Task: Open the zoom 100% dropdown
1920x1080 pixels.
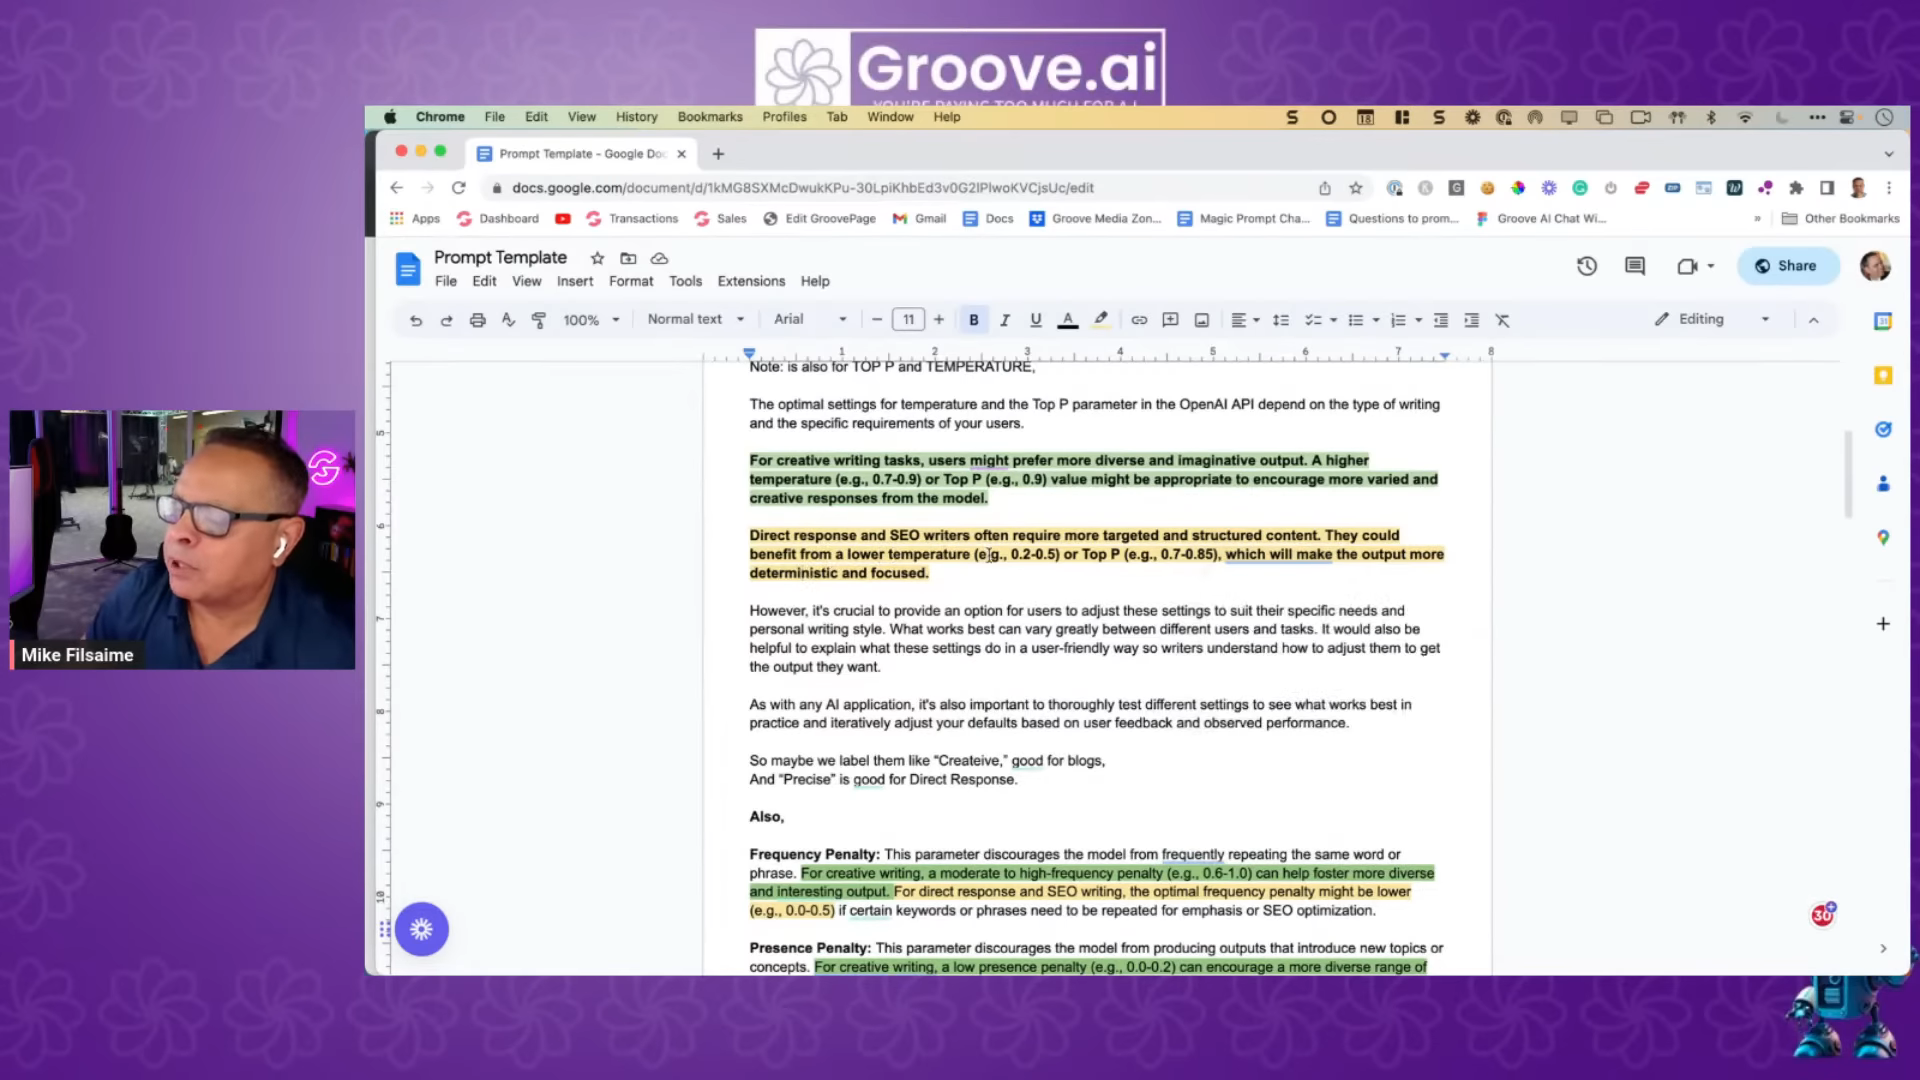Action: click(591, 320)
